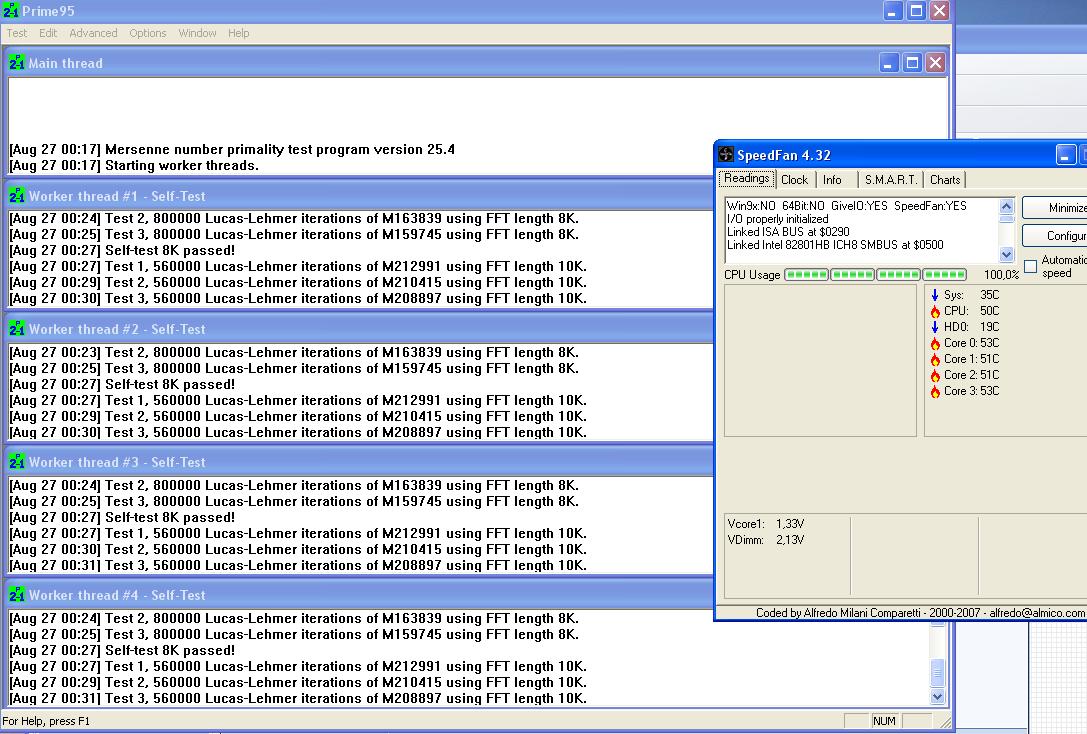The height and width of the screenshot is (734, 1087).
Task: Maximize the Main thread child window
Action: (912, 63)
